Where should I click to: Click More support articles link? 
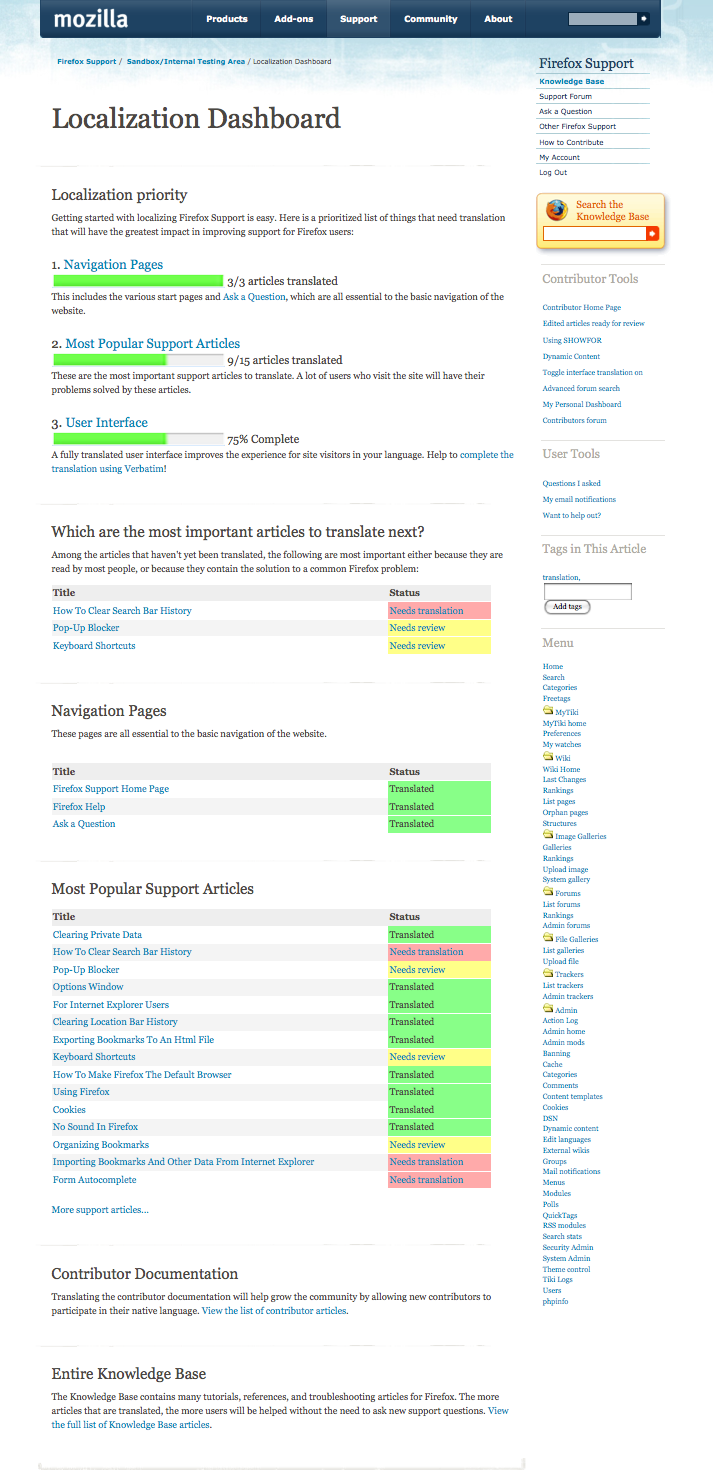click(x=100, y=1210)
